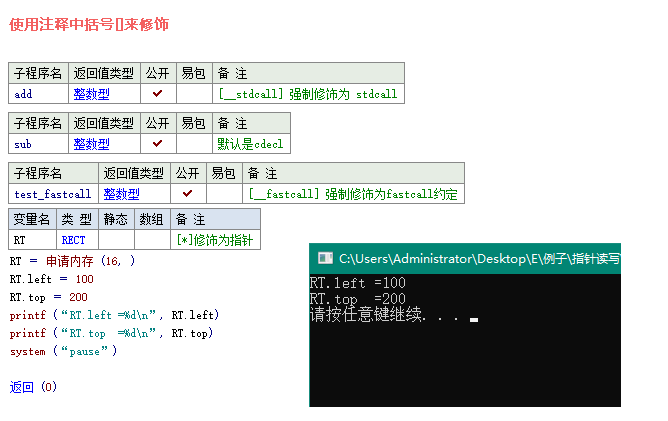The image size is (668, 421).
Task: Click 整数型 return type of add
Action: 91,94
